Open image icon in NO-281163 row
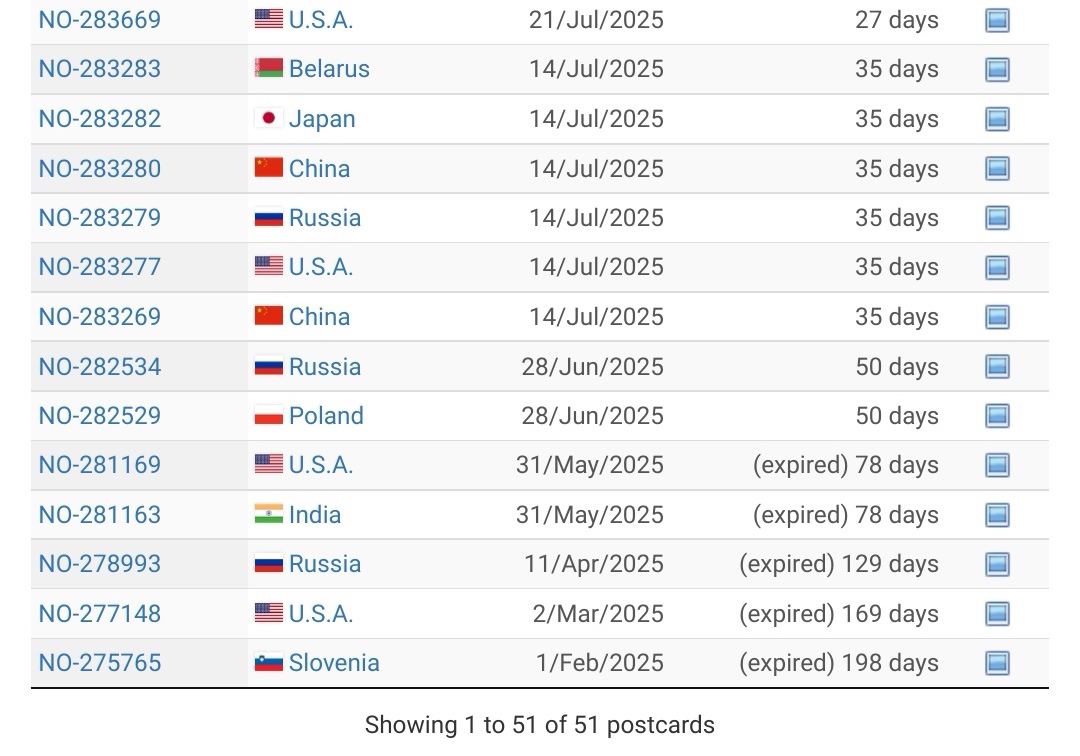The width and height of the screenshot is (1080, 756). [997, 515]
